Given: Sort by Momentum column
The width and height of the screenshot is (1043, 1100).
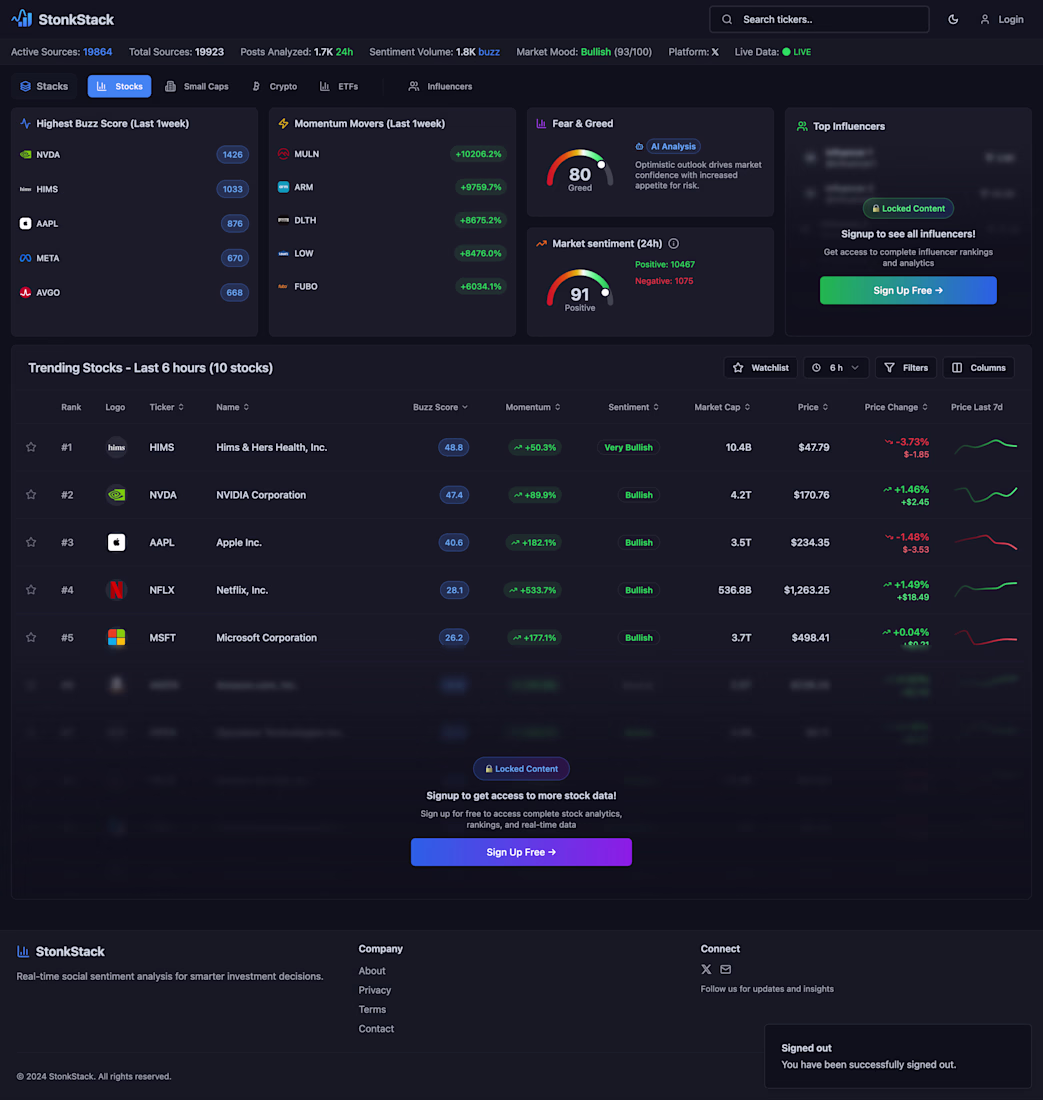Looking at the screenshot, I should [532, 407].
